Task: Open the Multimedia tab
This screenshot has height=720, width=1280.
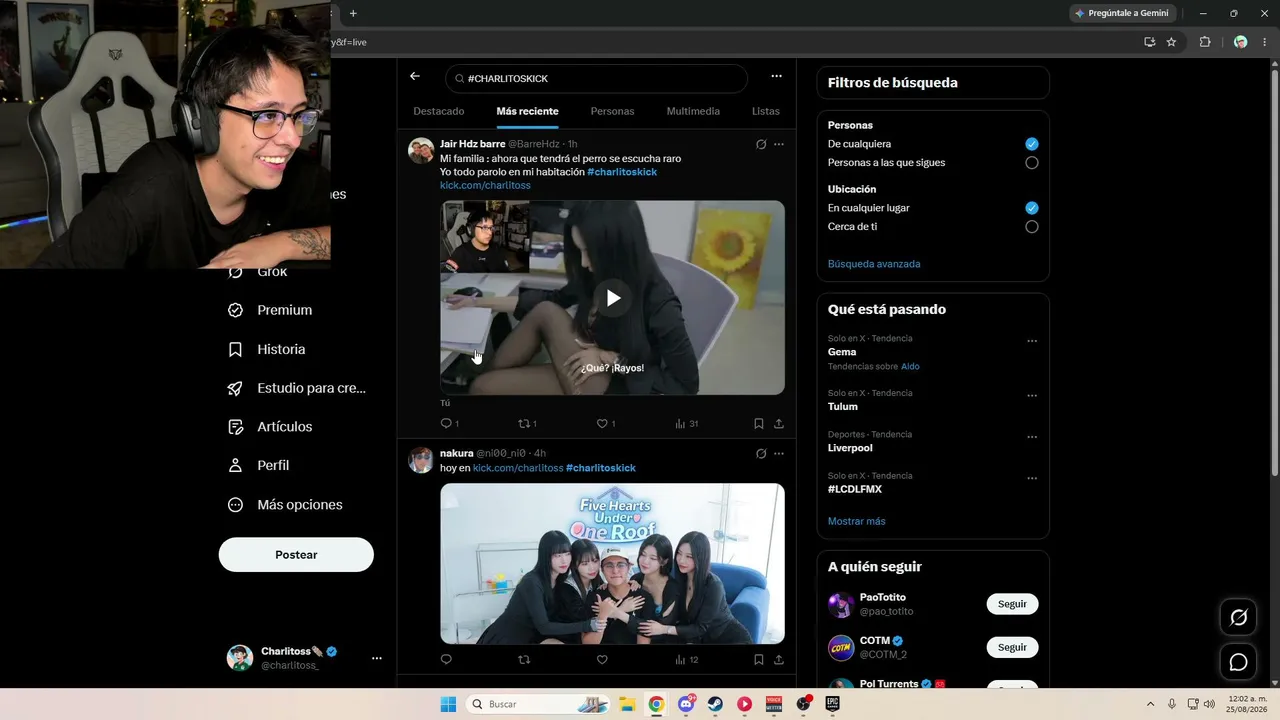Action: pos(693,111)
